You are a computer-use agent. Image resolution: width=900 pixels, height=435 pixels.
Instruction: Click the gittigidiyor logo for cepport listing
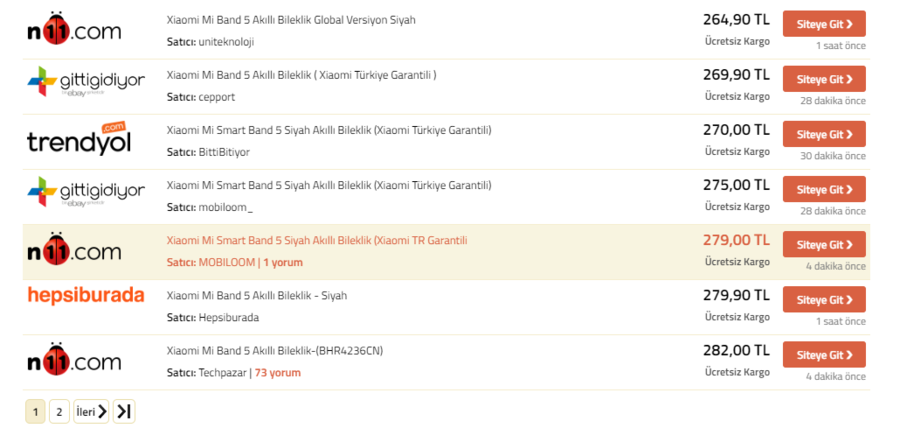[86, 81]
